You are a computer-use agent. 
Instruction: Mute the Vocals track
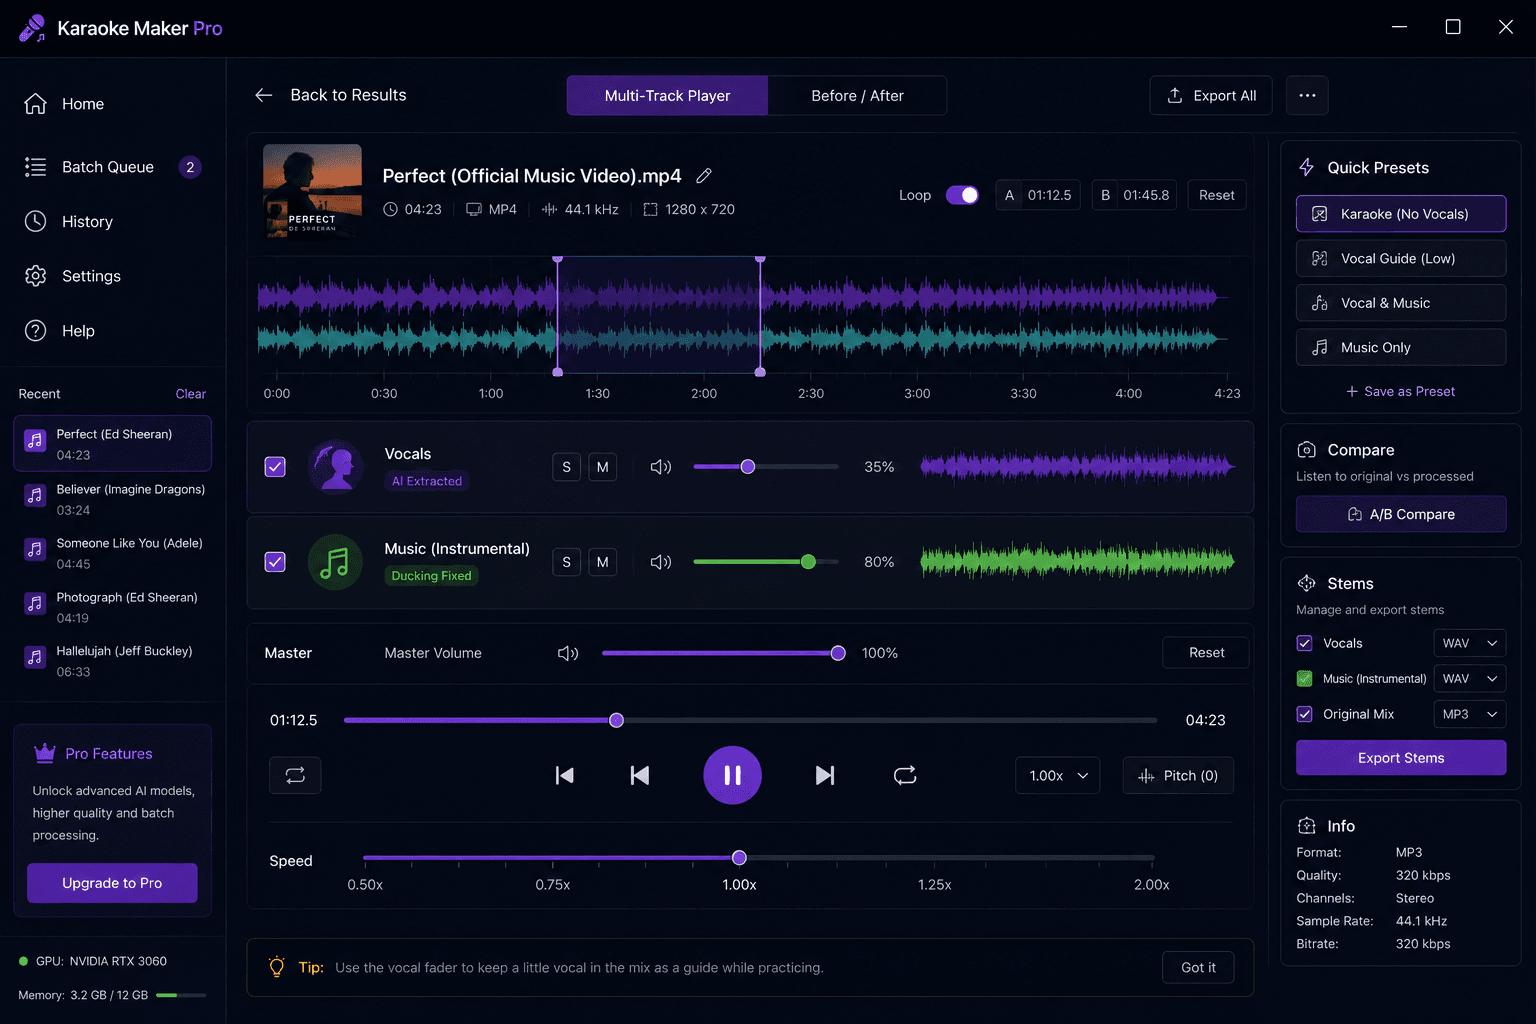[602, 467]
